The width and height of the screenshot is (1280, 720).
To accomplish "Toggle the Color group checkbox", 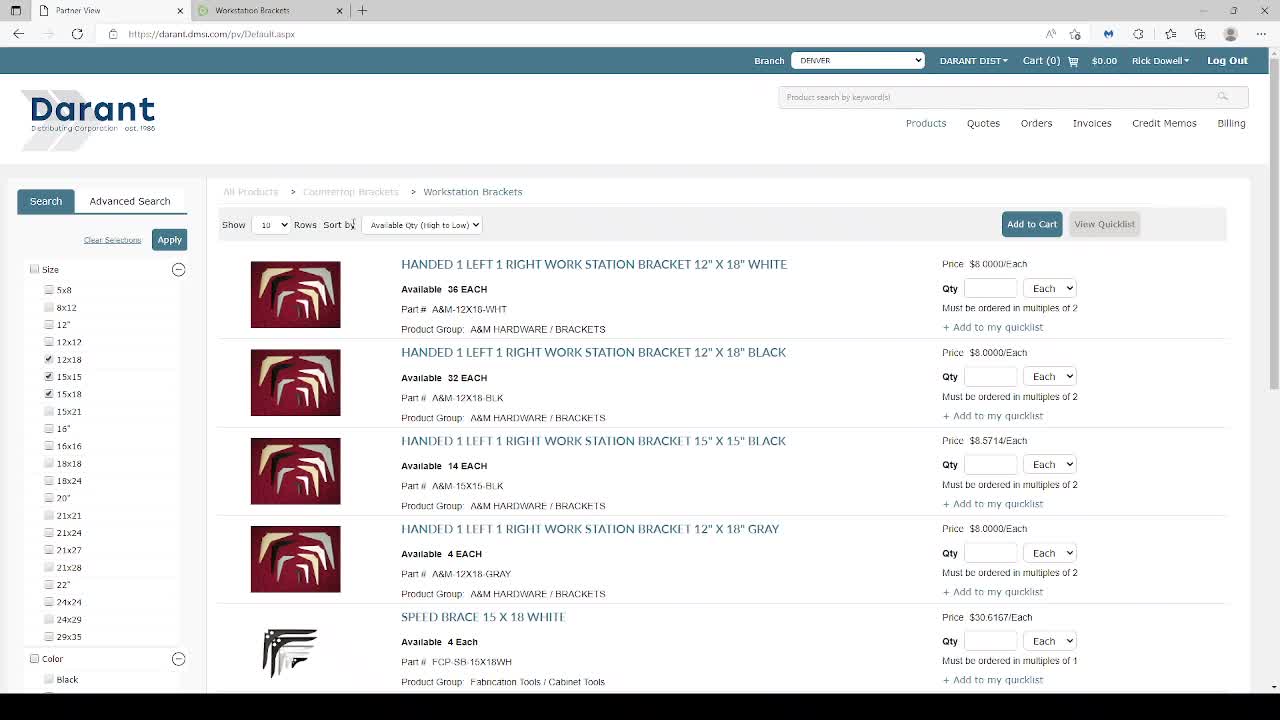I will pos(34,659).
